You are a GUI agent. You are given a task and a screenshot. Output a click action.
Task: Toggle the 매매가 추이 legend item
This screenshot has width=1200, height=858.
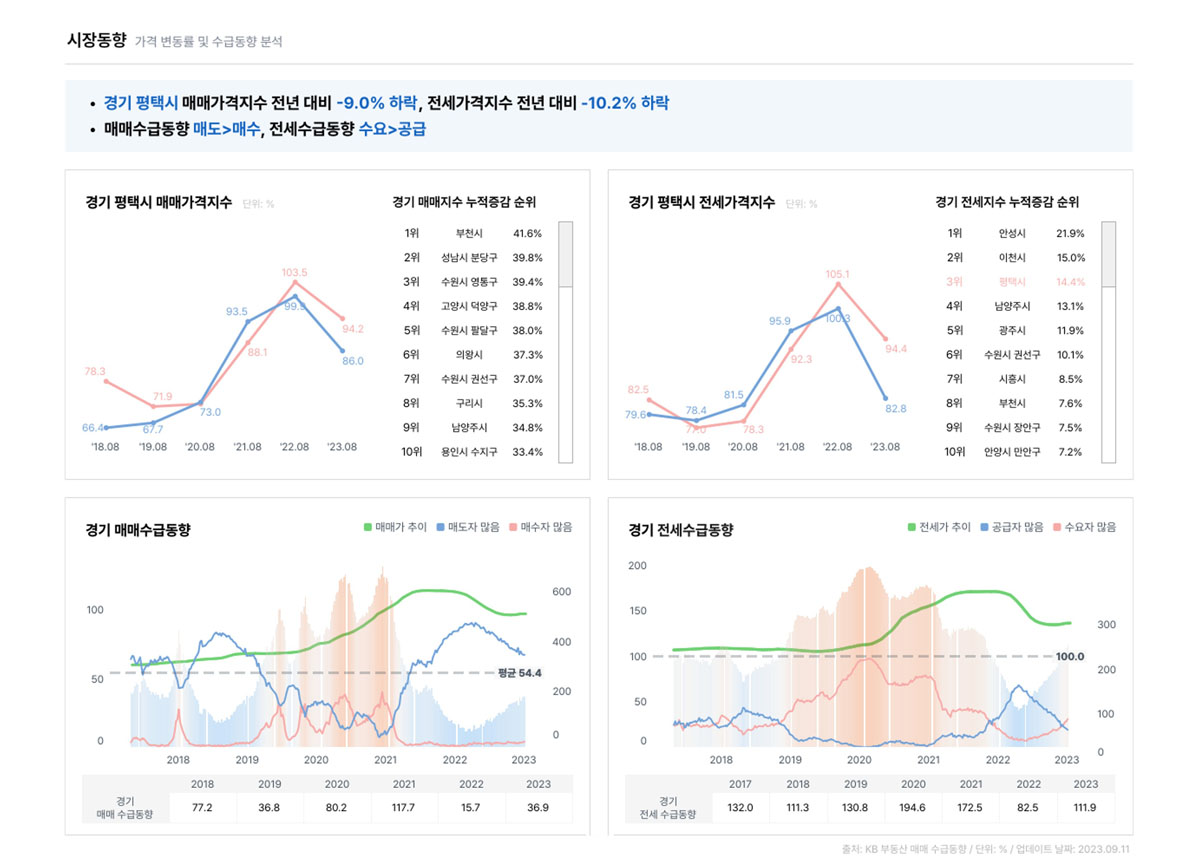click(396, 527)
